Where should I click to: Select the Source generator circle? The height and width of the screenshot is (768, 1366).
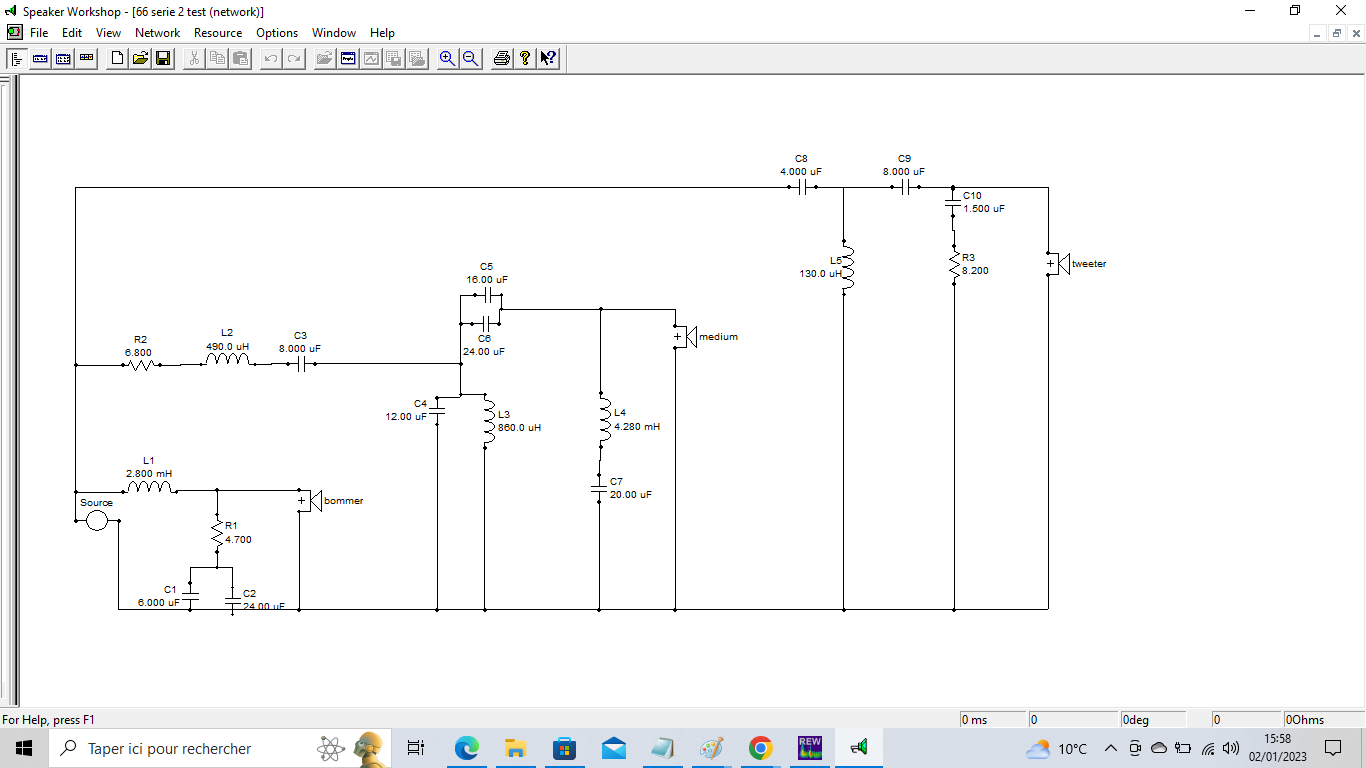click(97, 520)
